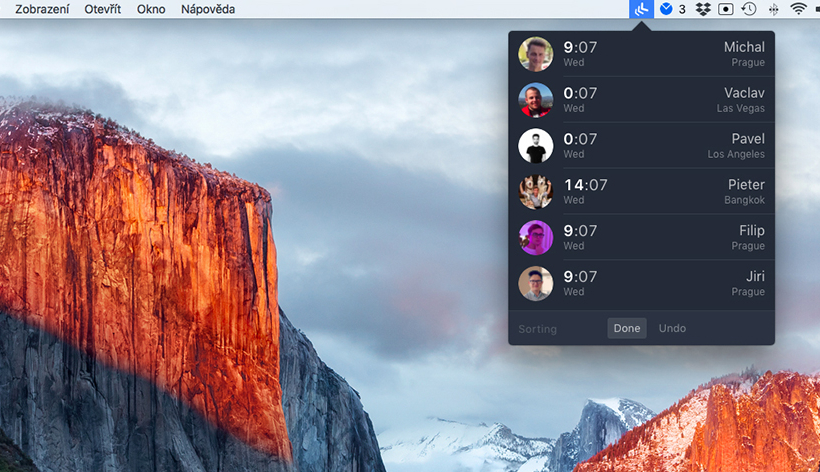The width and height of the screenshot is (820, 472).
Task: Click Filip's purple avatar
Action: click(x=536, y=238)
